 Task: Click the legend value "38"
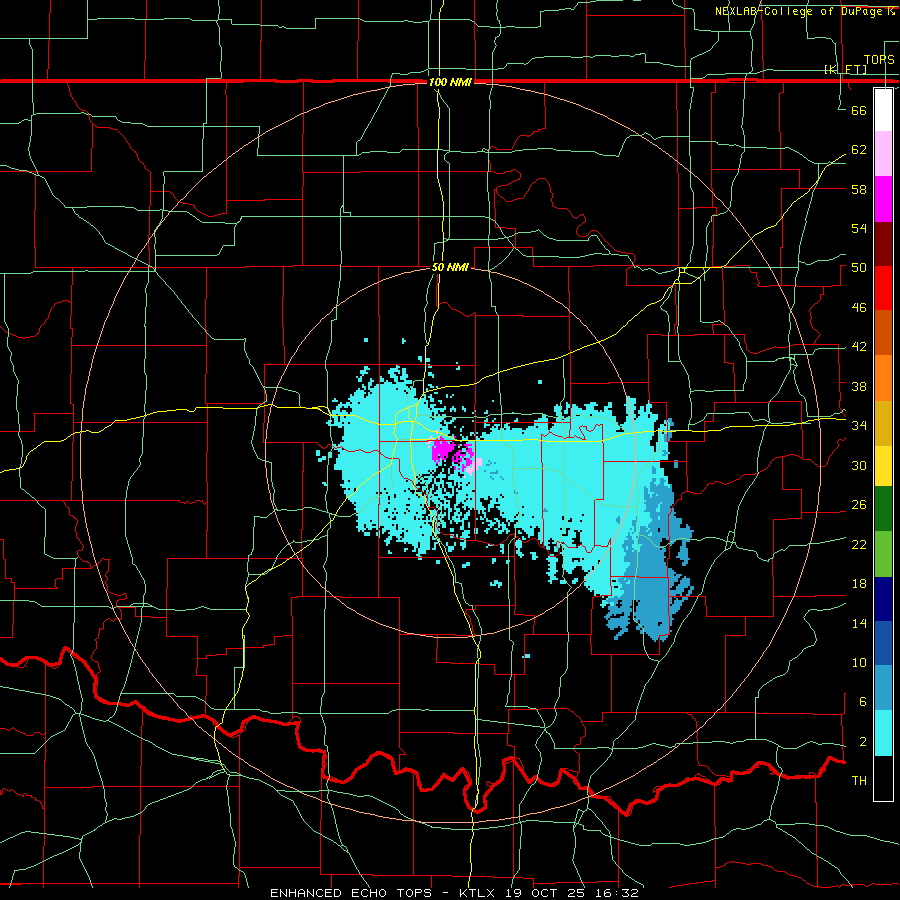859,386
